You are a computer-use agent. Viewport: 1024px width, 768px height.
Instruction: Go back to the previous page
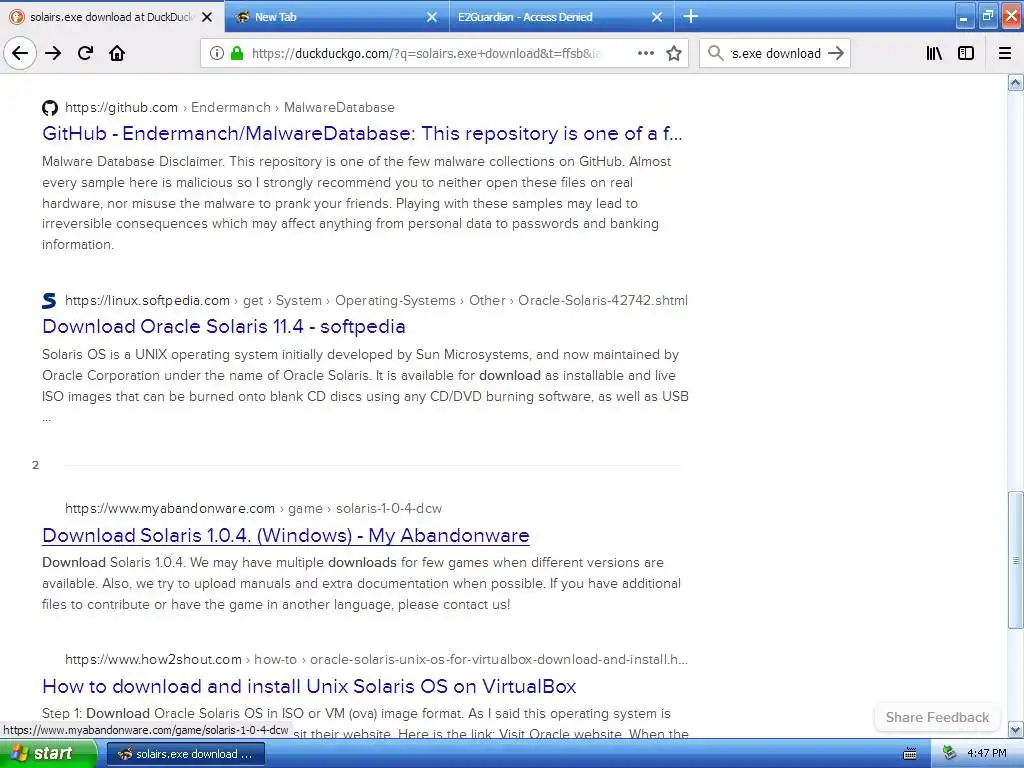[x=20, y=53]
